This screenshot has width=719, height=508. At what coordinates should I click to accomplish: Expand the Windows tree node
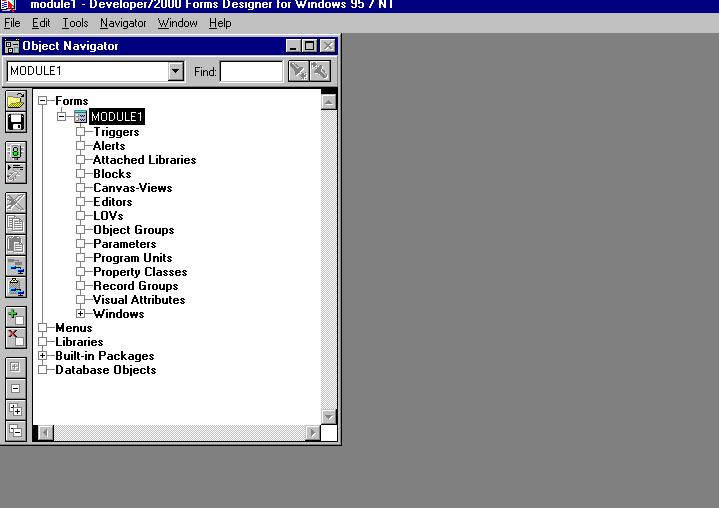click(x=80, y=314)
